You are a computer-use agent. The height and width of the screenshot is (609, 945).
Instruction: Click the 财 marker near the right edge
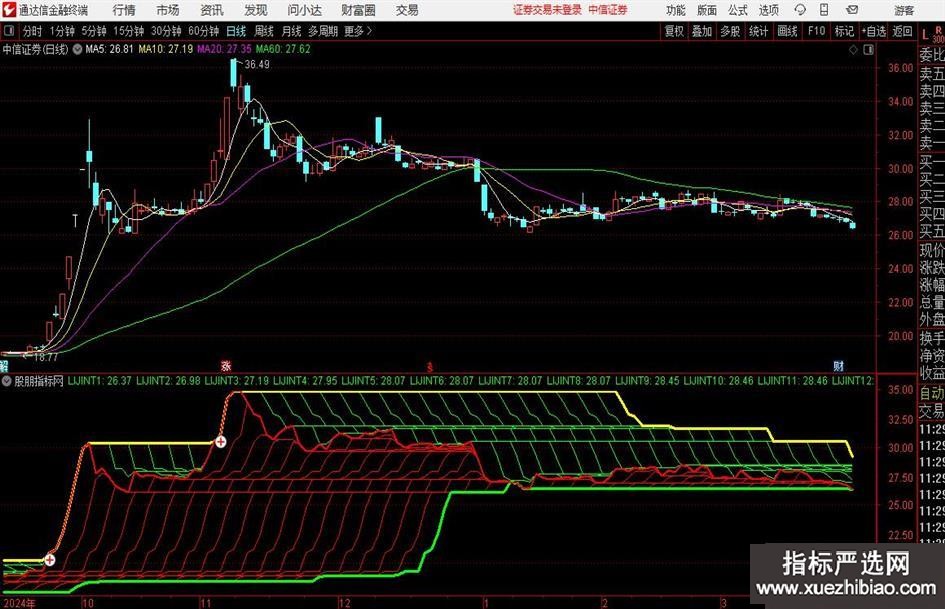point(838,365)
